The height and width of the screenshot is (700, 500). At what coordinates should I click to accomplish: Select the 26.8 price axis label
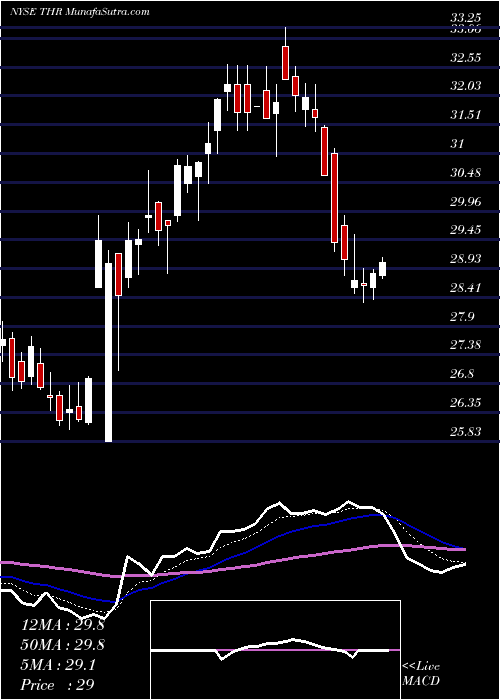tap(462, 374)
